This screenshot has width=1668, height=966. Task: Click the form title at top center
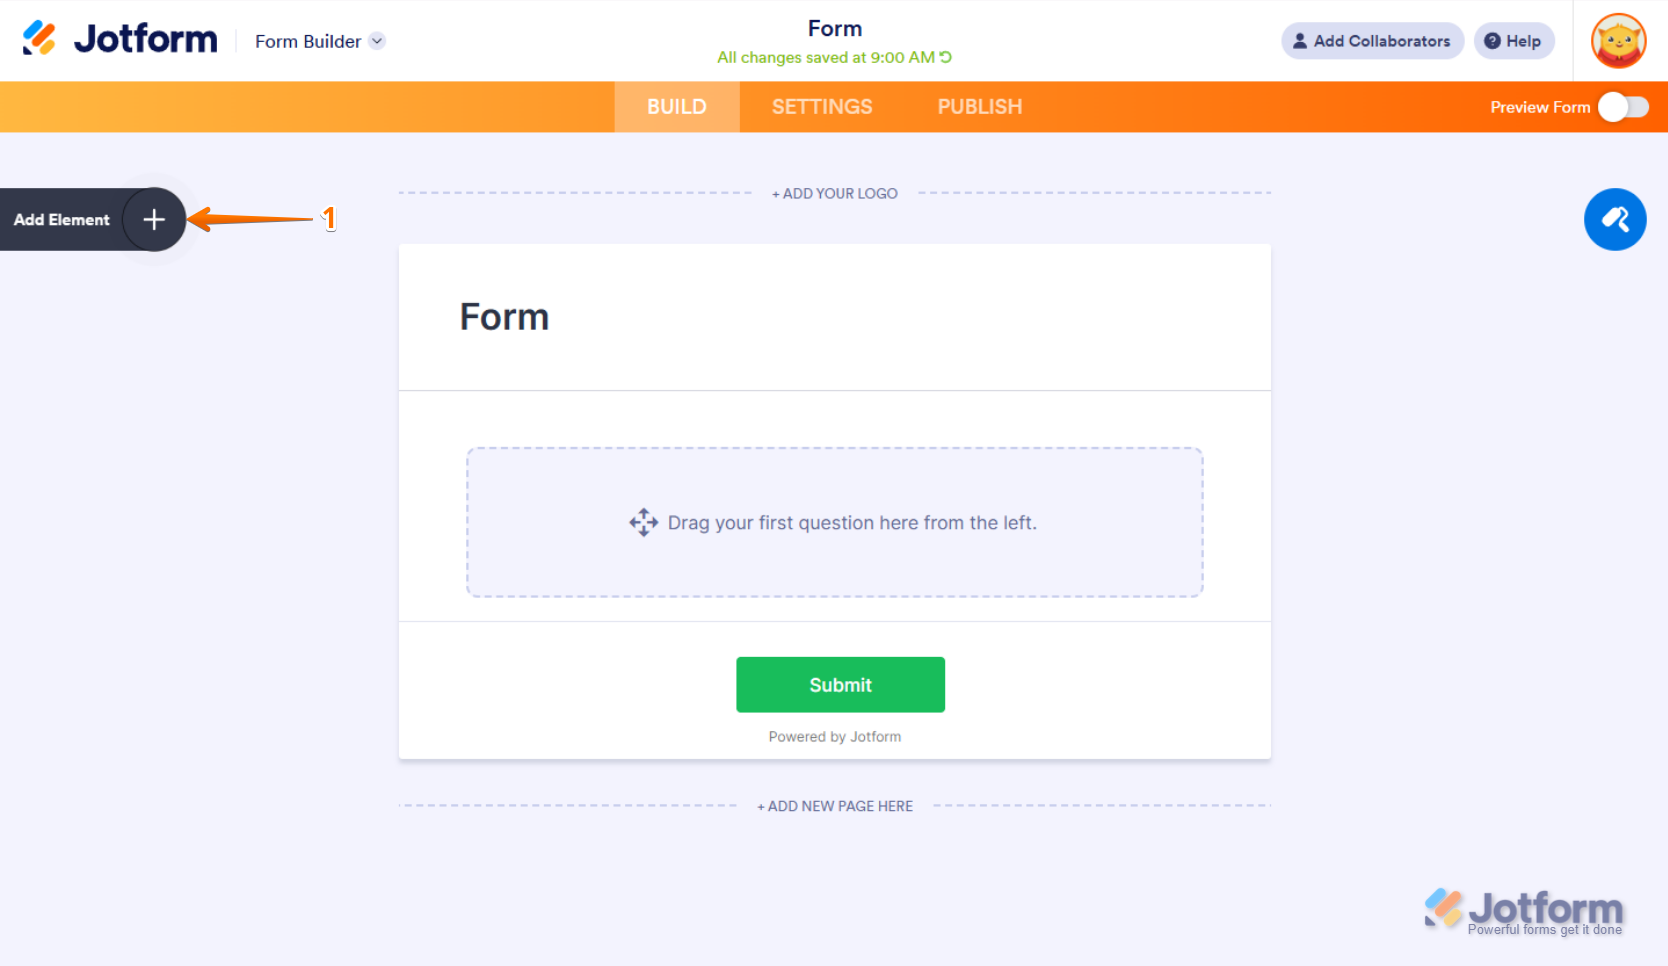pos(835,28)
